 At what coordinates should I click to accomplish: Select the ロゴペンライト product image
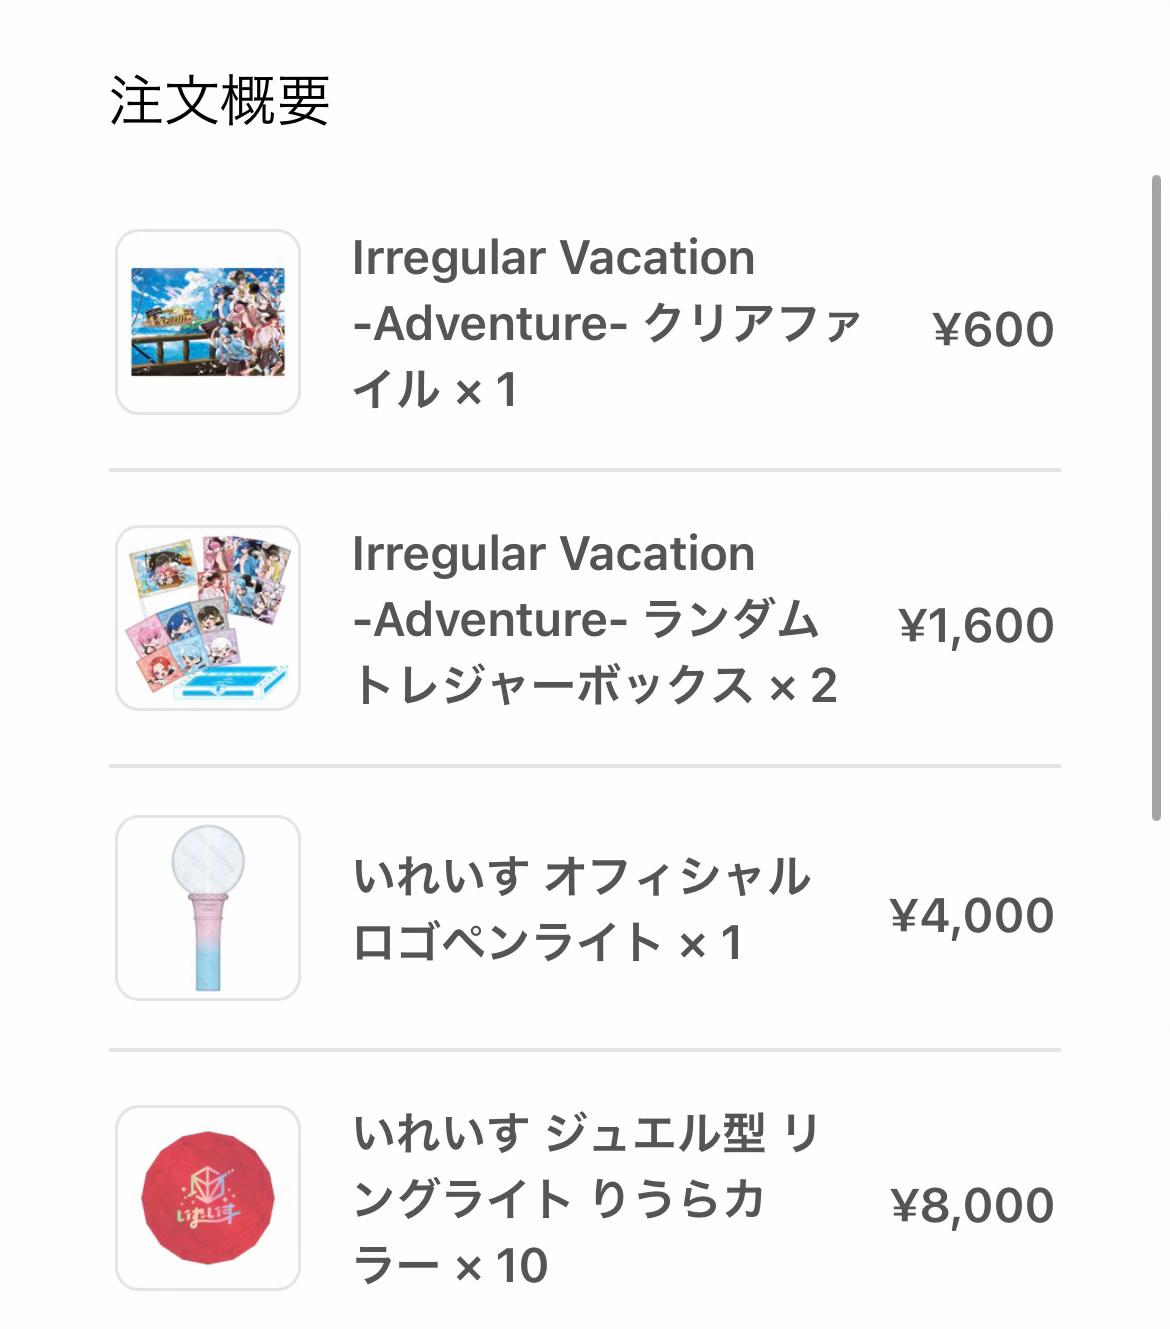point(208,908)
